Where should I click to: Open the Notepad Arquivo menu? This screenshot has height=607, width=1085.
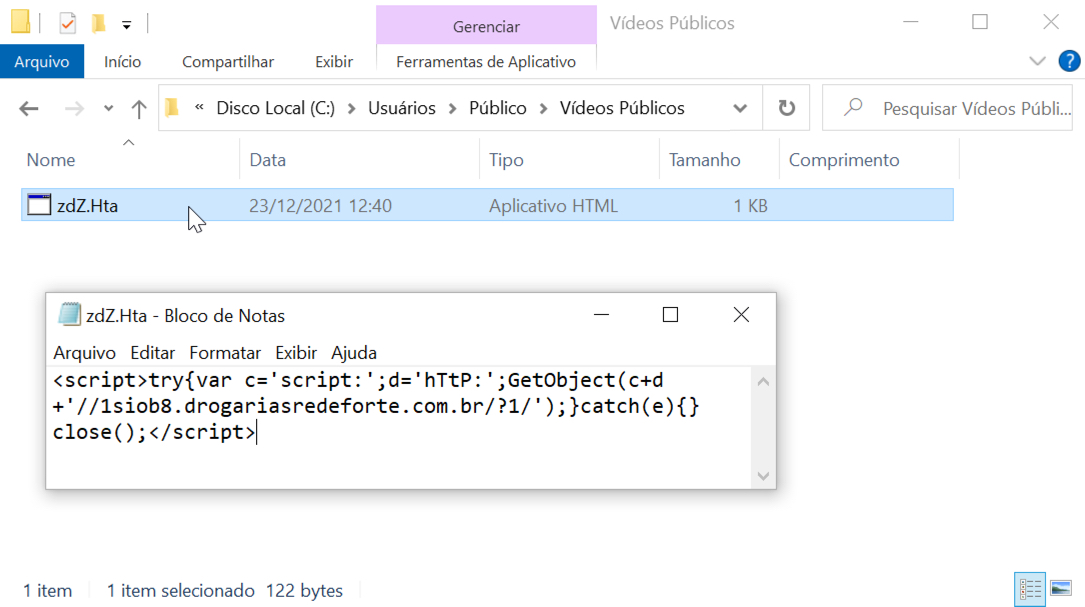[84, 353]
